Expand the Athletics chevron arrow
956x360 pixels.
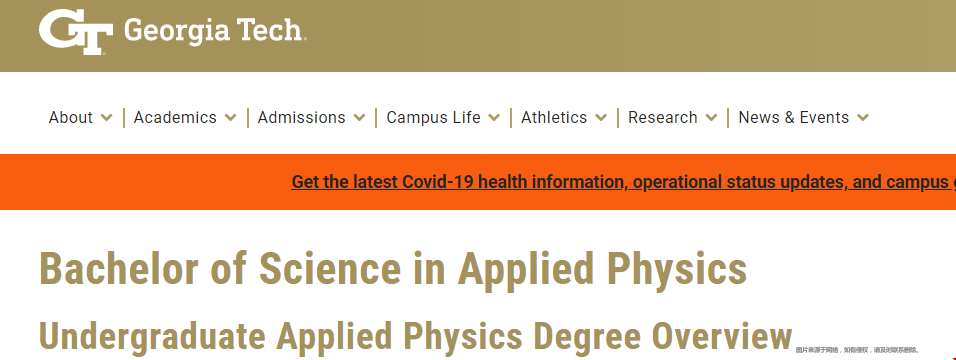click(601, 118)
